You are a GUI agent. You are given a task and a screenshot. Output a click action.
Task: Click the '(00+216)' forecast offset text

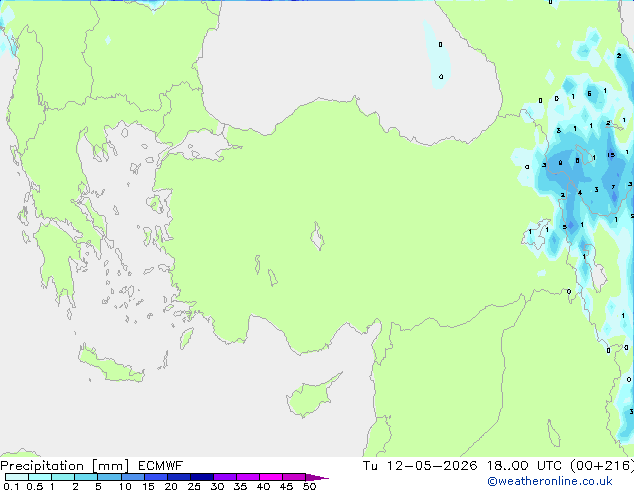click(602, 466)
